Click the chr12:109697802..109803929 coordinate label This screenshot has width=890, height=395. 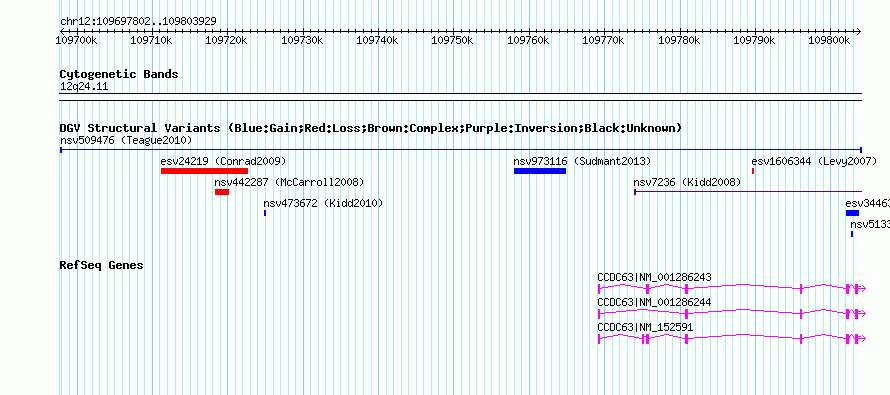pyautogui.click(x=138, y=22)
